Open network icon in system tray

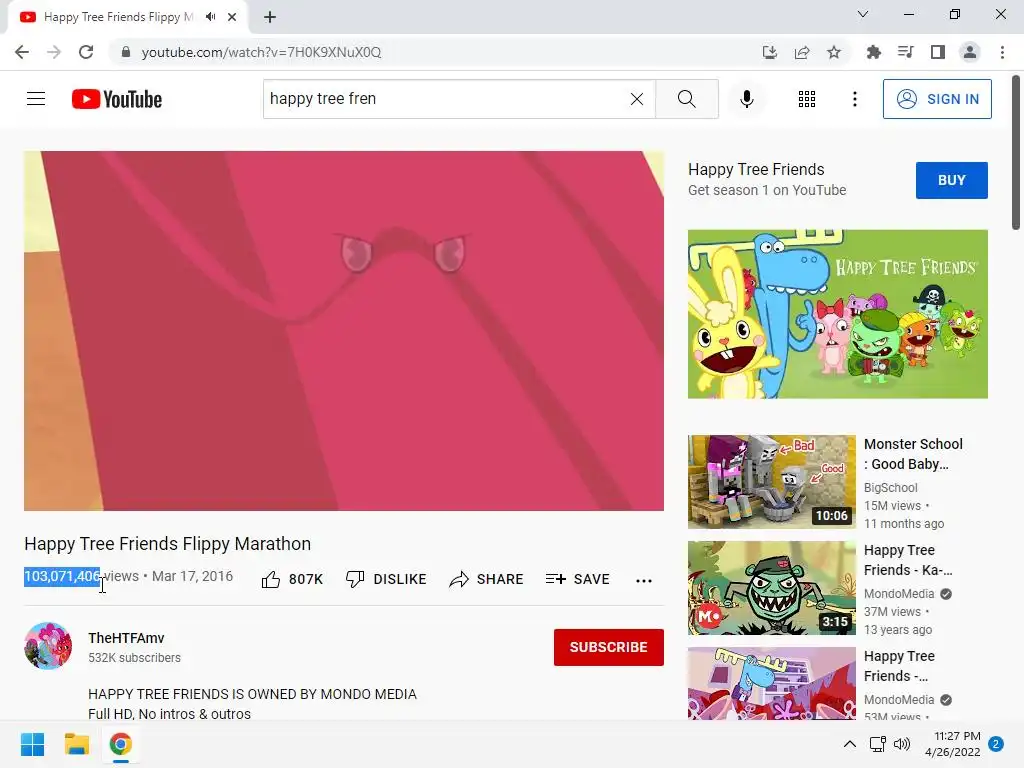[878, 744]
